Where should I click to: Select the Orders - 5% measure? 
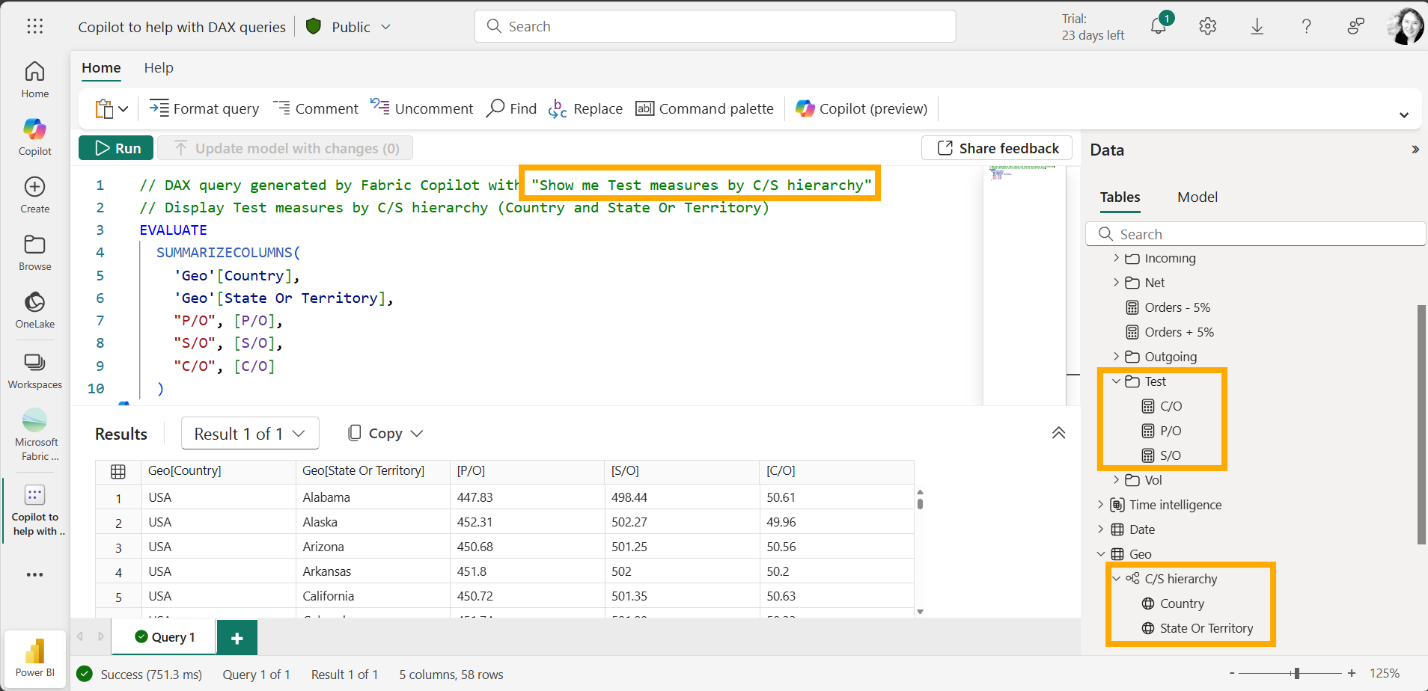[x=1178, y=307]
